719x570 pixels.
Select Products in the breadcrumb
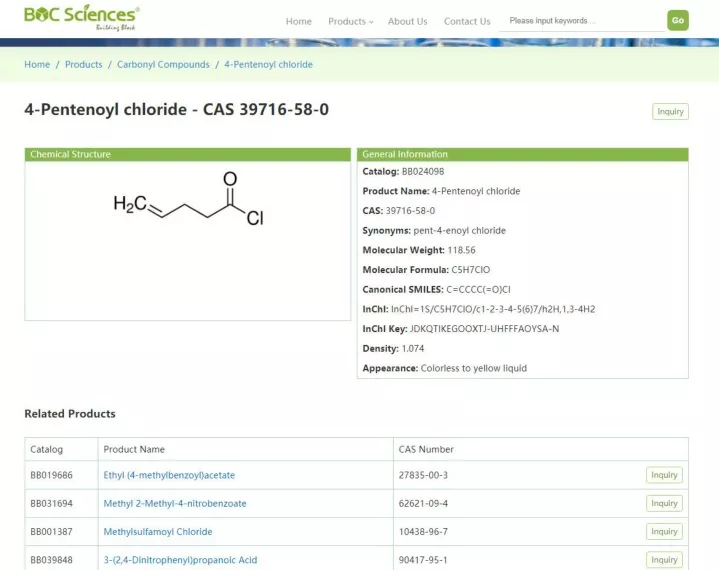coord(83,65)
